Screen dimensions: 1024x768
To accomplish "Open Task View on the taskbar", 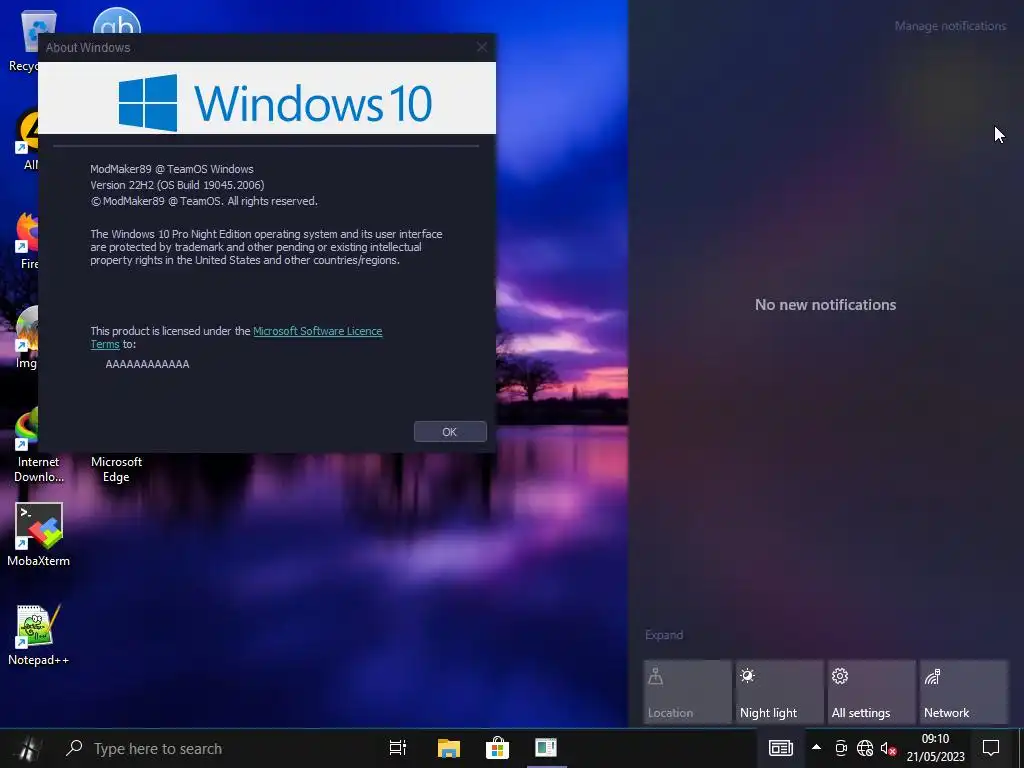I will click(x=398, y=748).
